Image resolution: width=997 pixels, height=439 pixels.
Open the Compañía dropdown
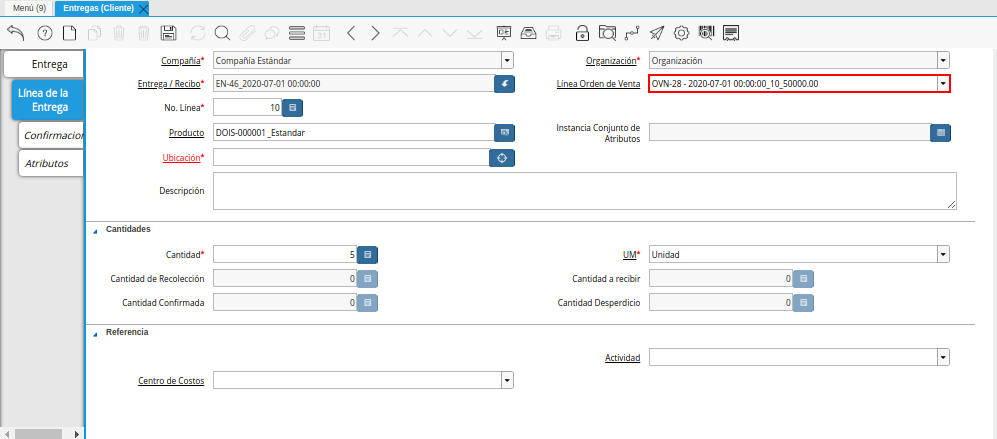[507, 60]
